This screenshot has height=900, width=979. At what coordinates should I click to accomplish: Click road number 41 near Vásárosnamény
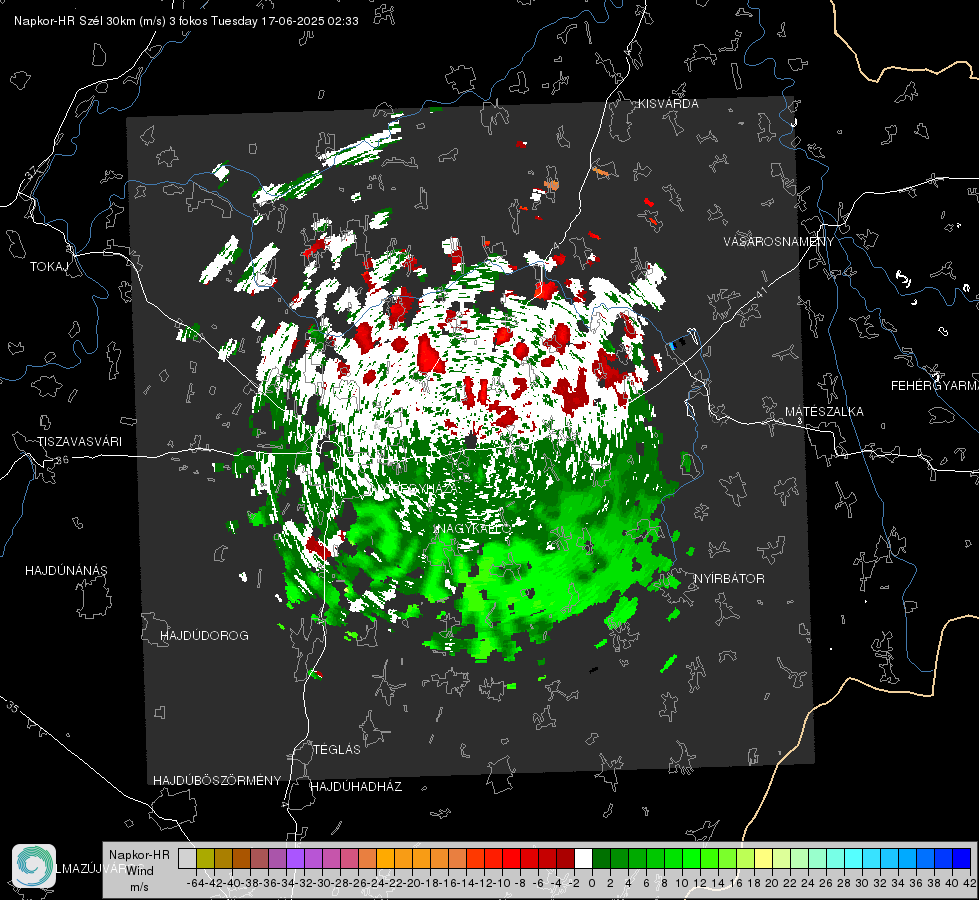click(760, 292)
